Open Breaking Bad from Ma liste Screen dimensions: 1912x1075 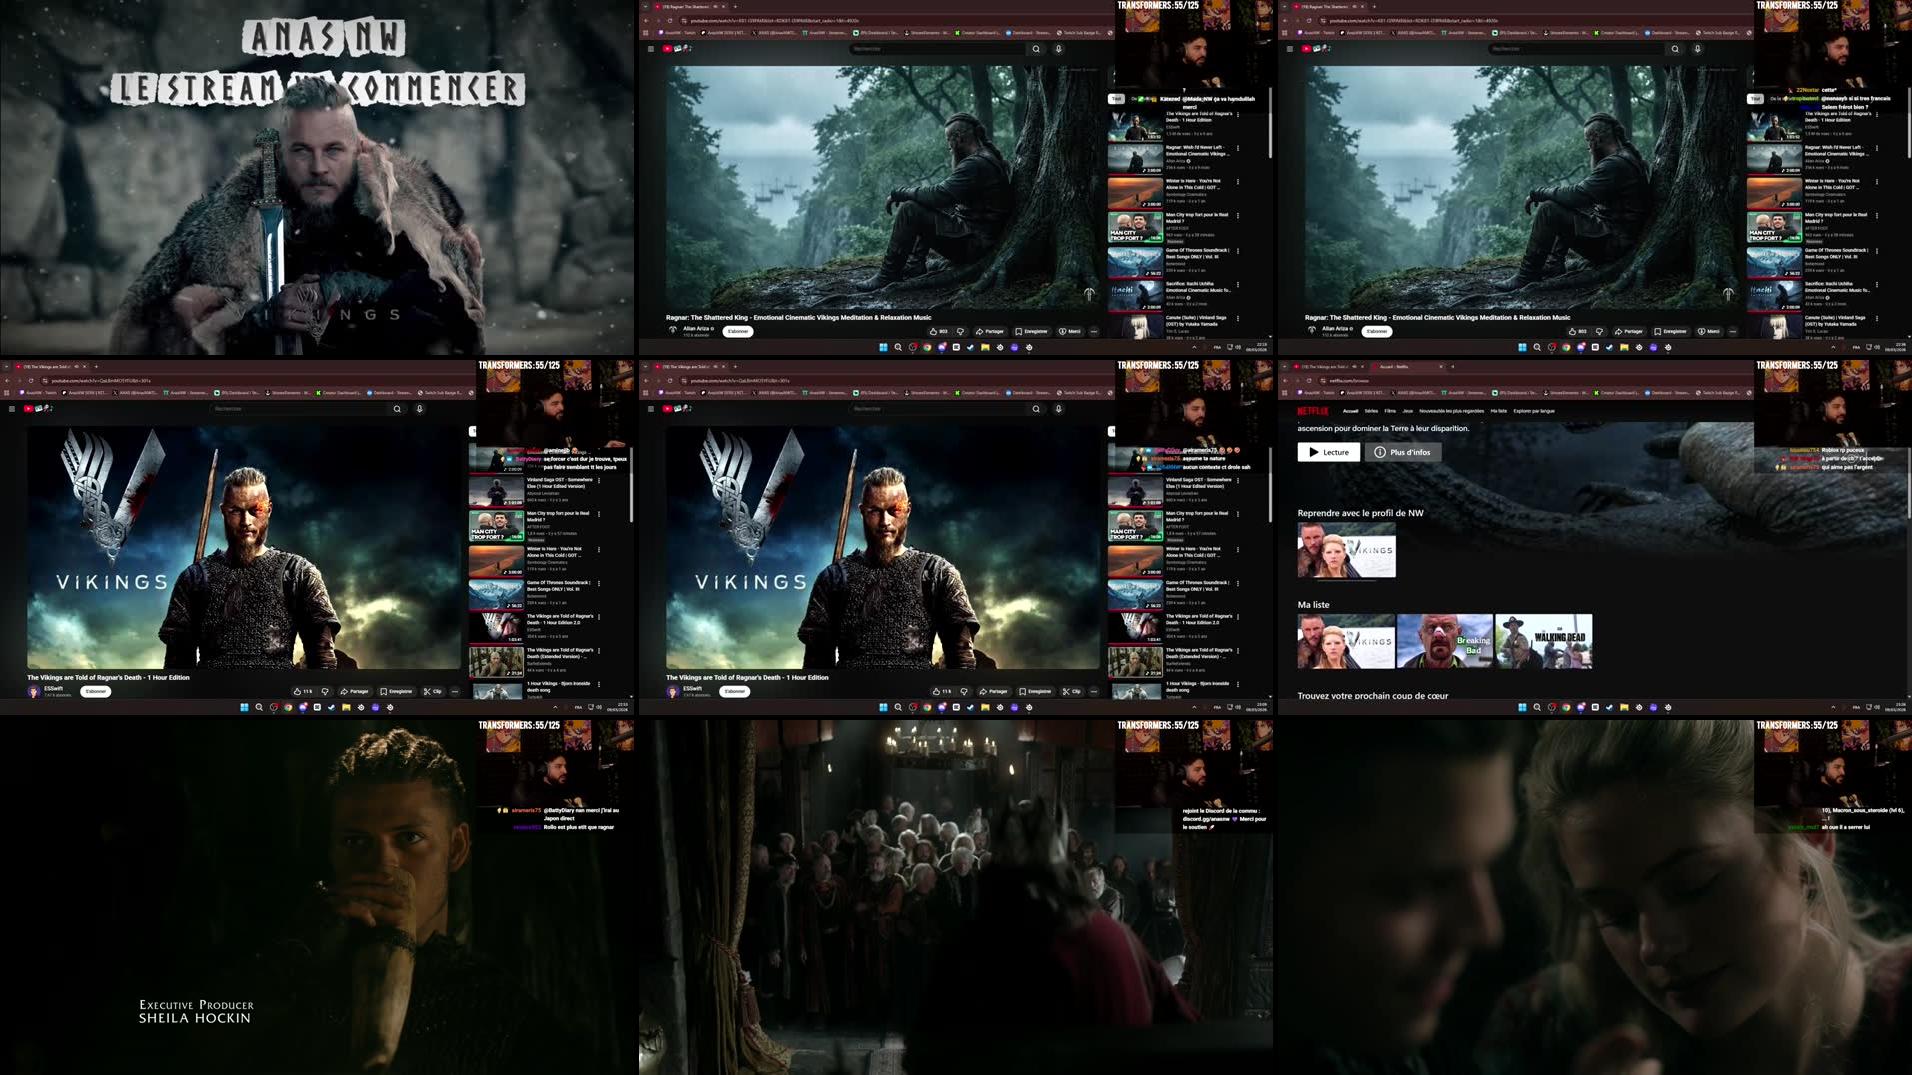[1445, 641]
